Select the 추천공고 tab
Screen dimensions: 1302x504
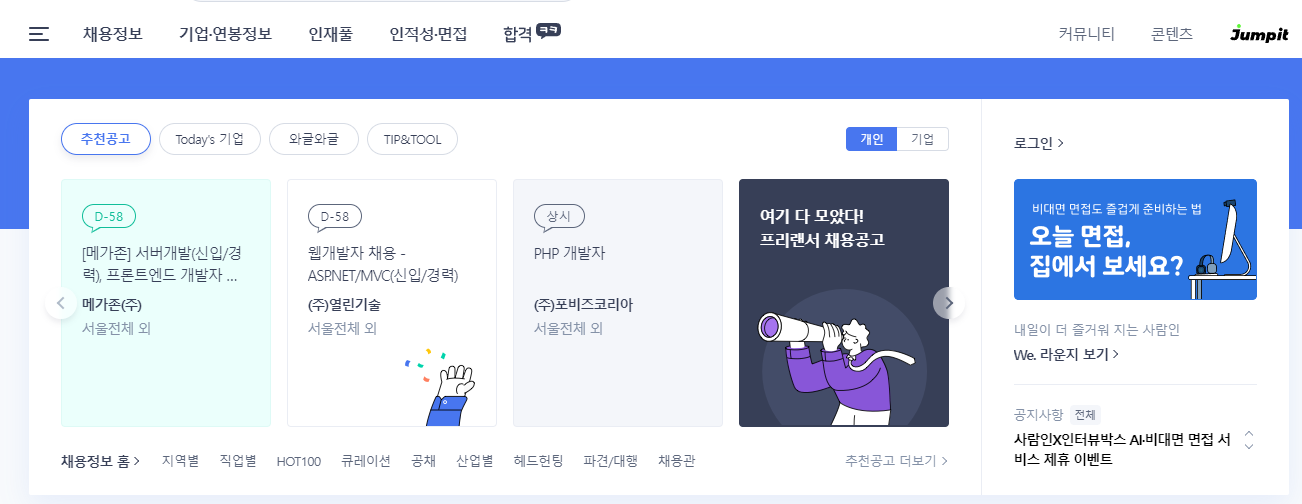[x=106, y=139]
